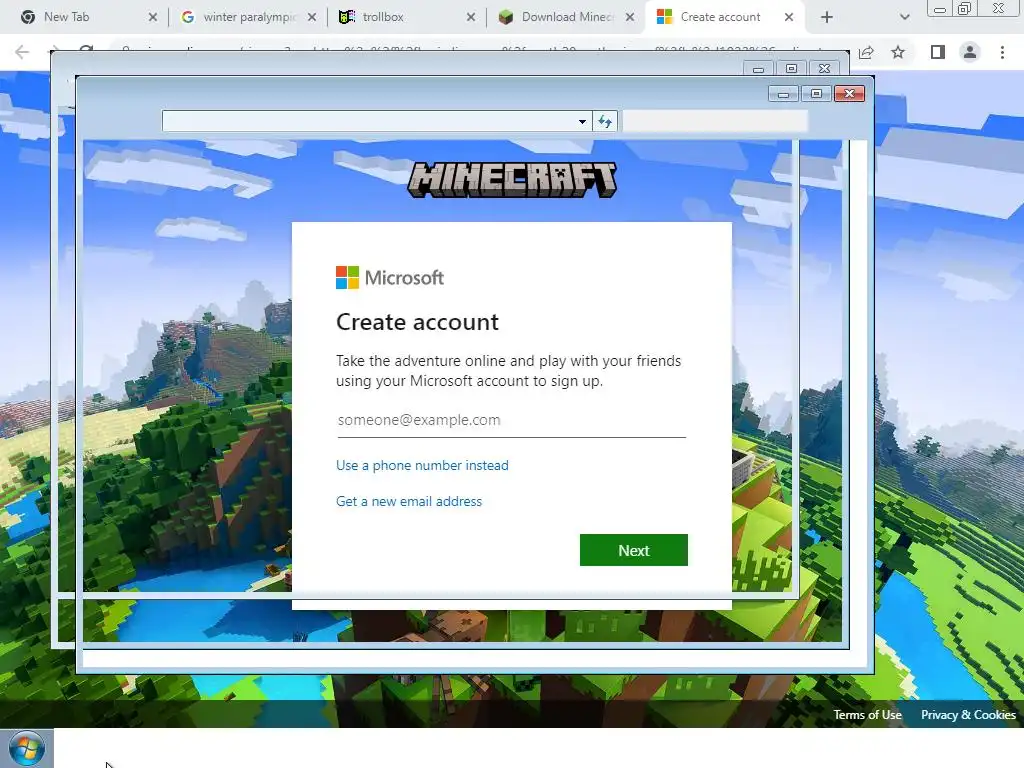1024x768 pixels.
Task: Close the front window with red X
Action: coord(850,94)
